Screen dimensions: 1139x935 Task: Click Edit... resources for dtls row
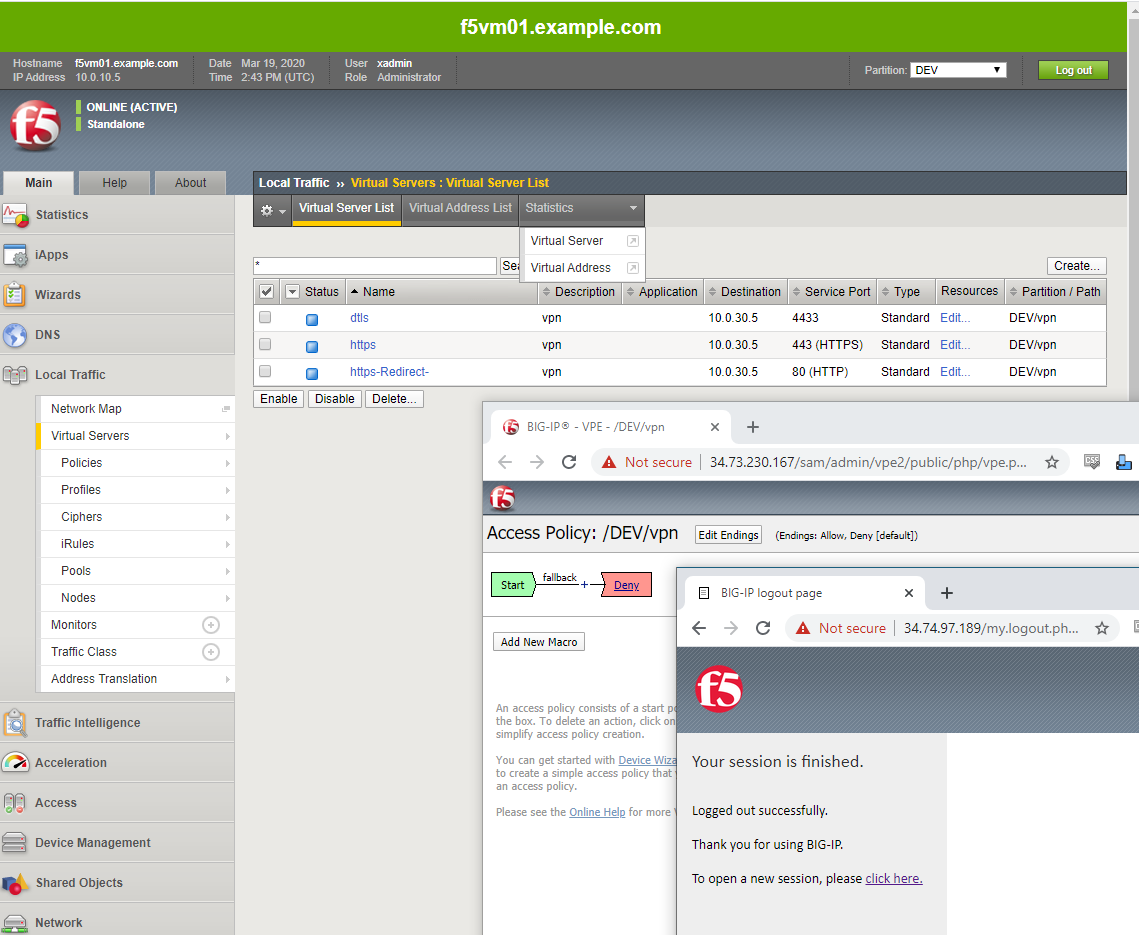(x=954, y=317)
